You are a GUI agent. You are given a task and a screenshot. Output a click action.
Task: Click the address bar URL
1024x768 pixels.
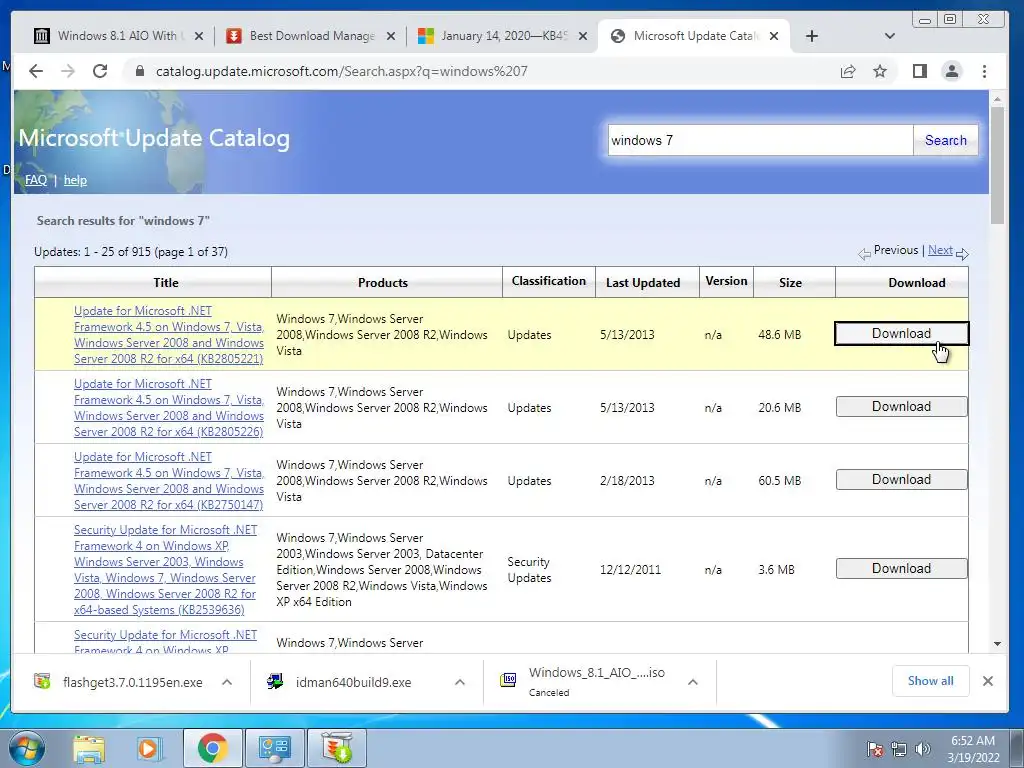pyautogui.click(x=342, y=71)
